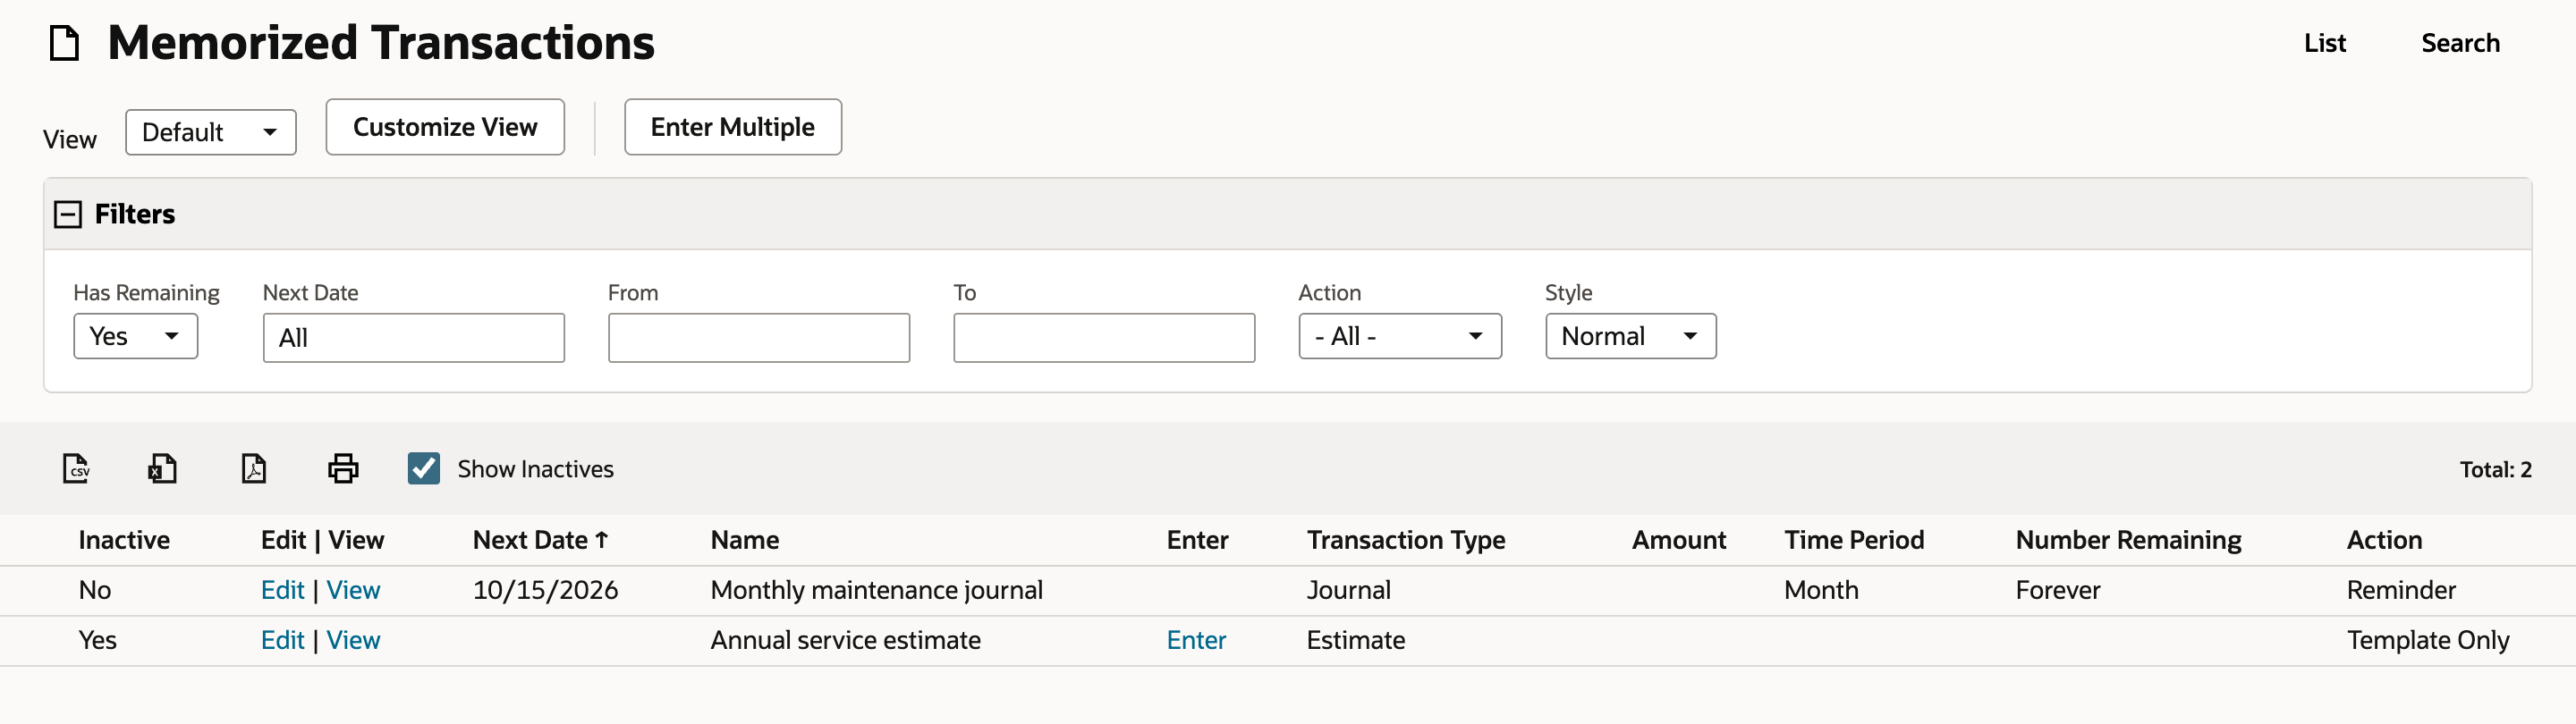Sort by the Action column header
The image size is (2576, 724).
[x=2384, y=540]
